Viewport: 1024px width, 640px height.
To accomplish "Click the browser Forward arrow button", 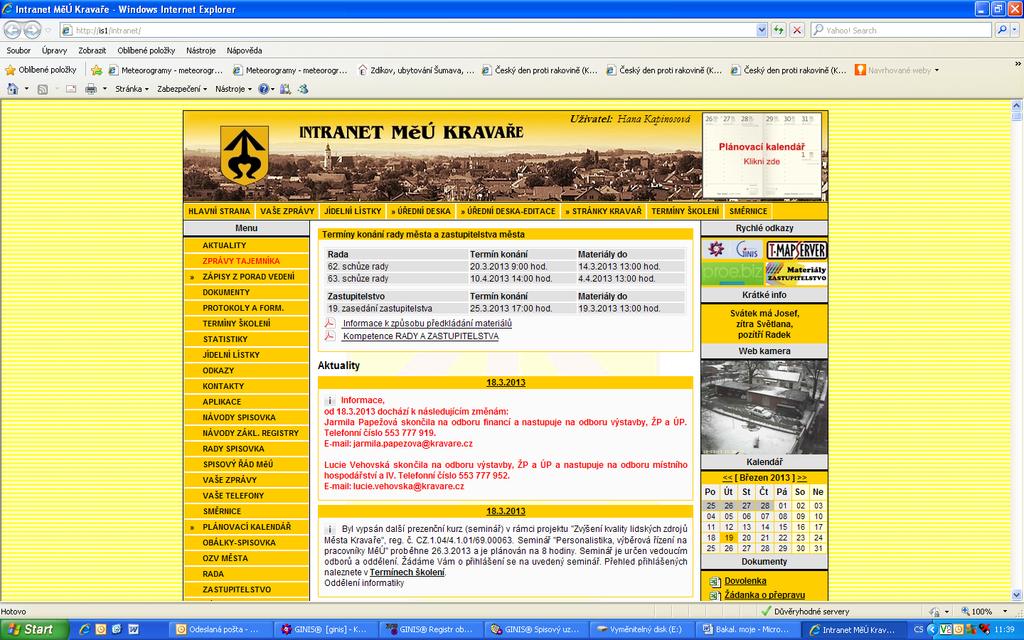I will coord(32,30).
